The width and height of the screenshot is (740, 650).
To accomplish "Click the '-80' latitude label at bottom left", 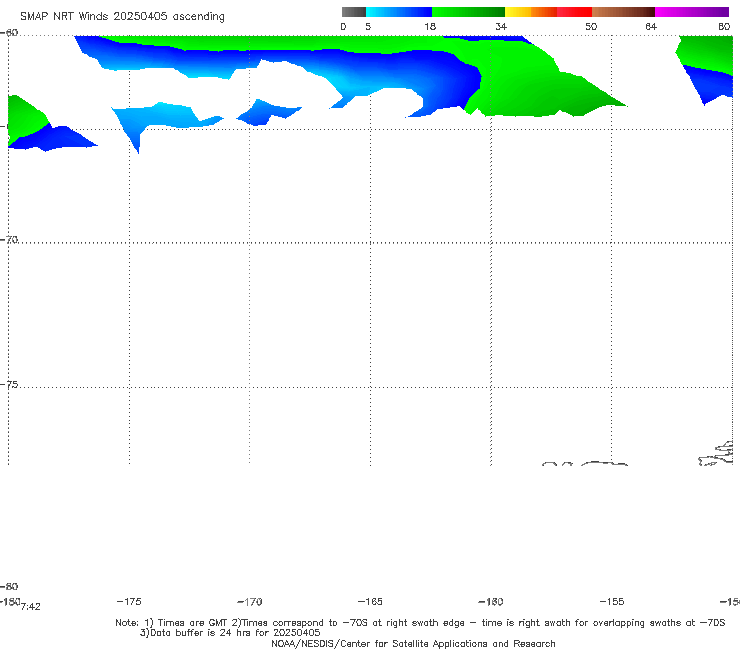I will (9, 587).
